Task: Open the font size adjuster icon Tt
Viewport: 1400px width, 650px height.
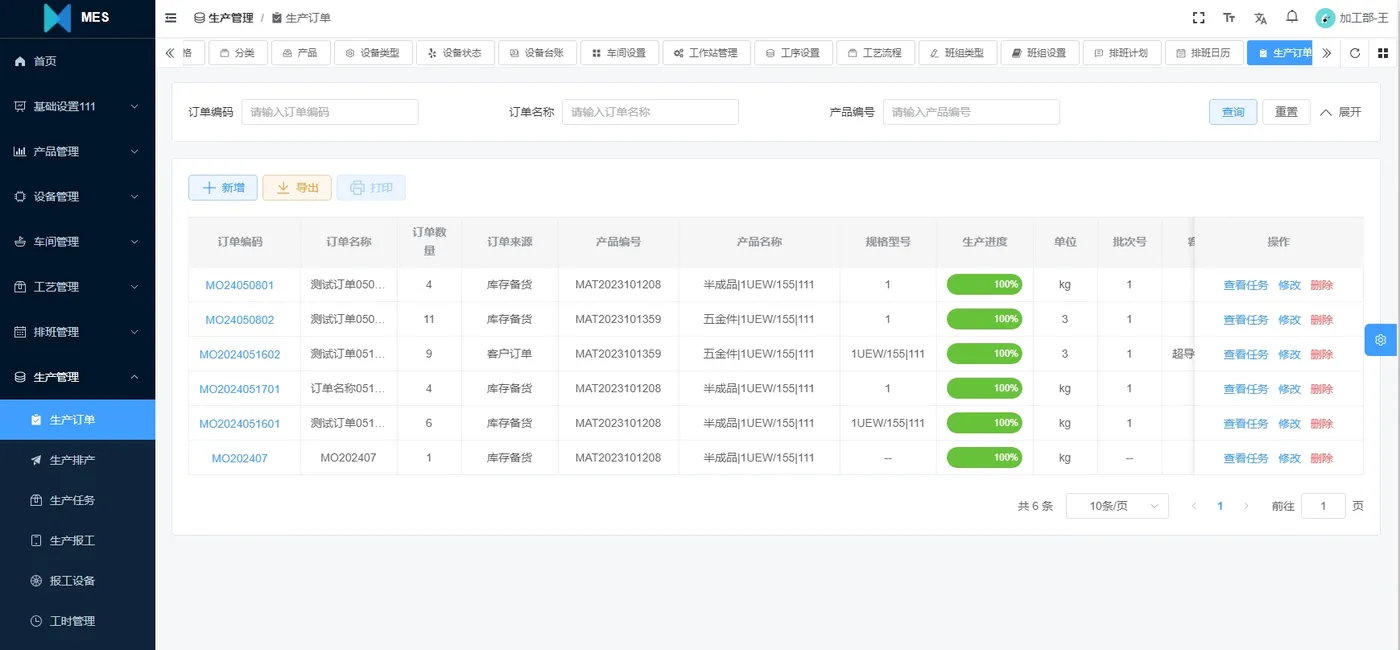Action: (x=1228, y=17)
